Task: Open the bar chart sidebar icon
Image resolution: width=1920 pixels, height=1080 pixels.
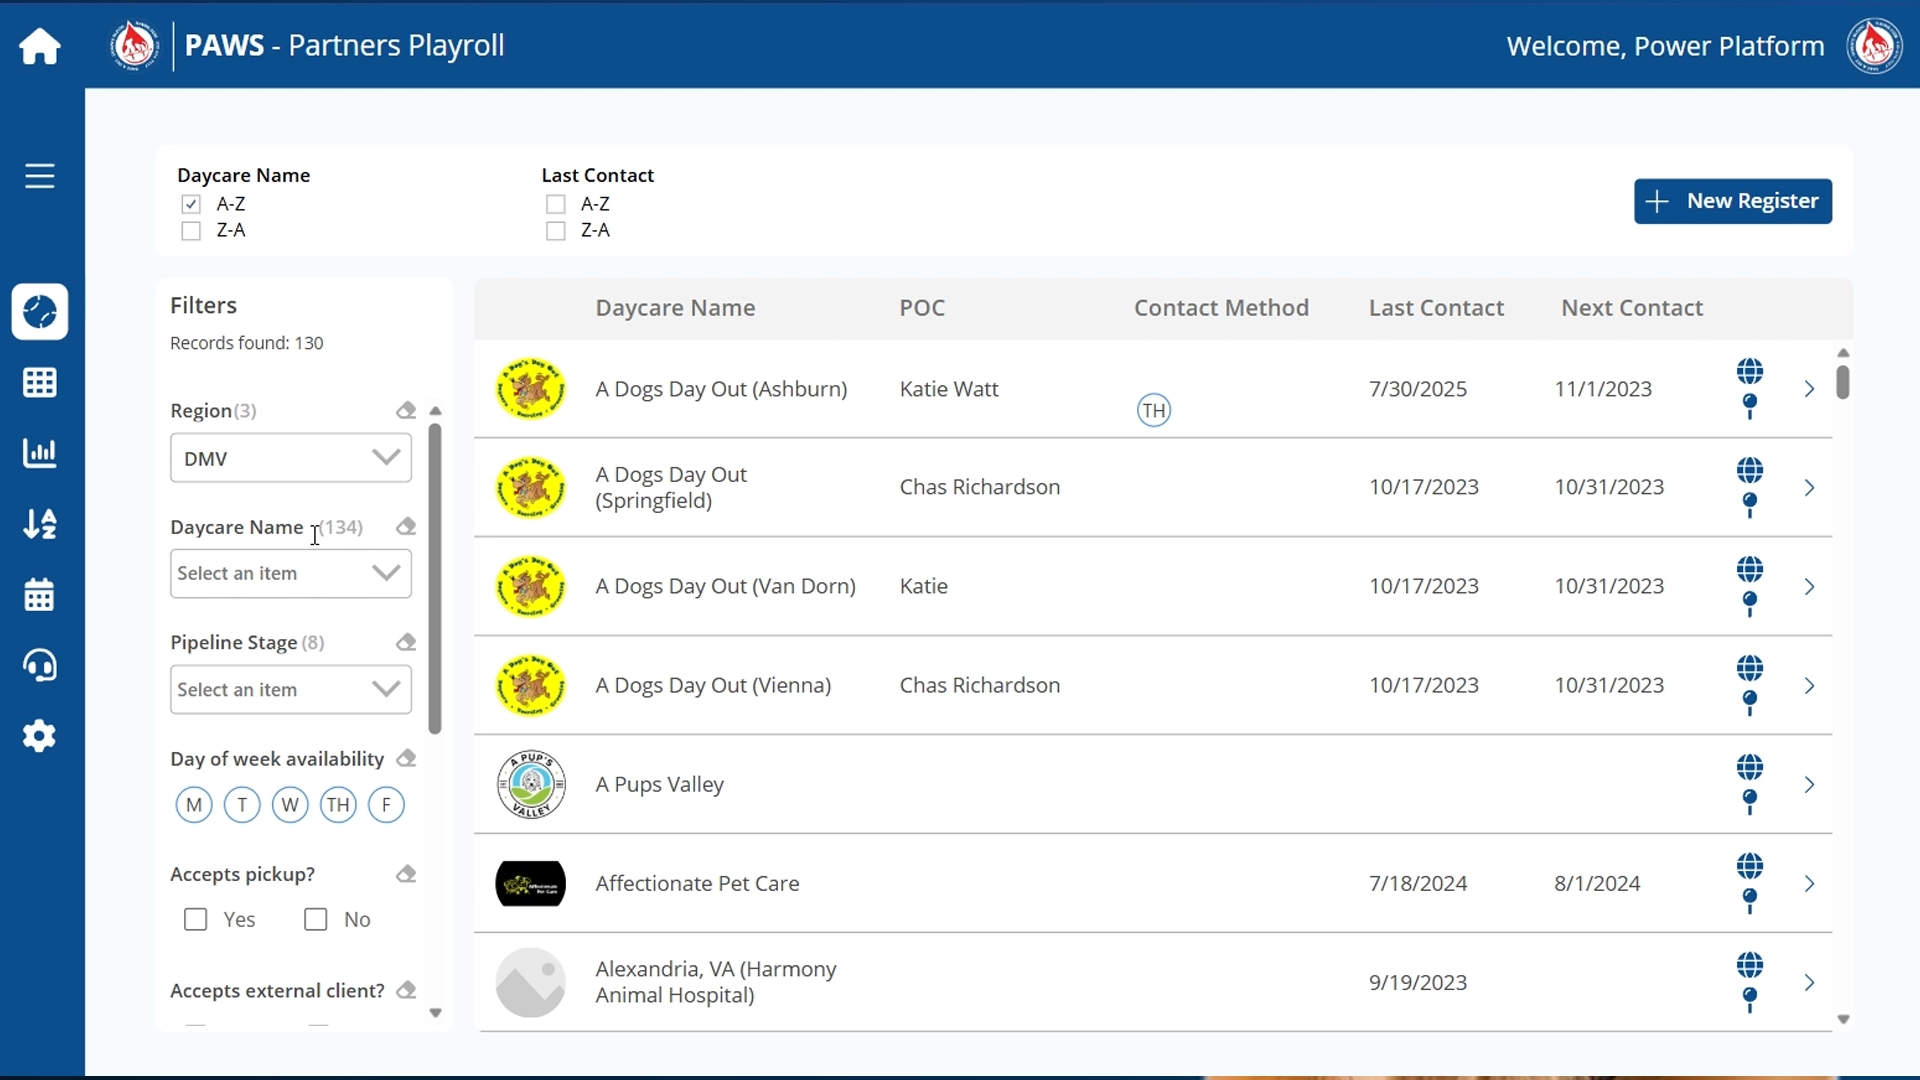Action: coord(40,453)
